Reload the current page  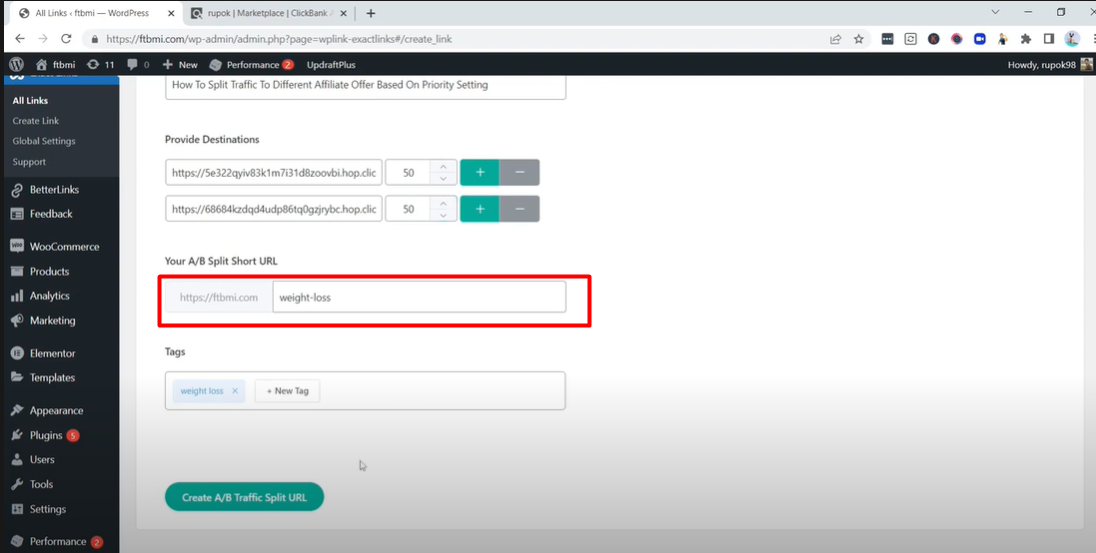point(66,39)
